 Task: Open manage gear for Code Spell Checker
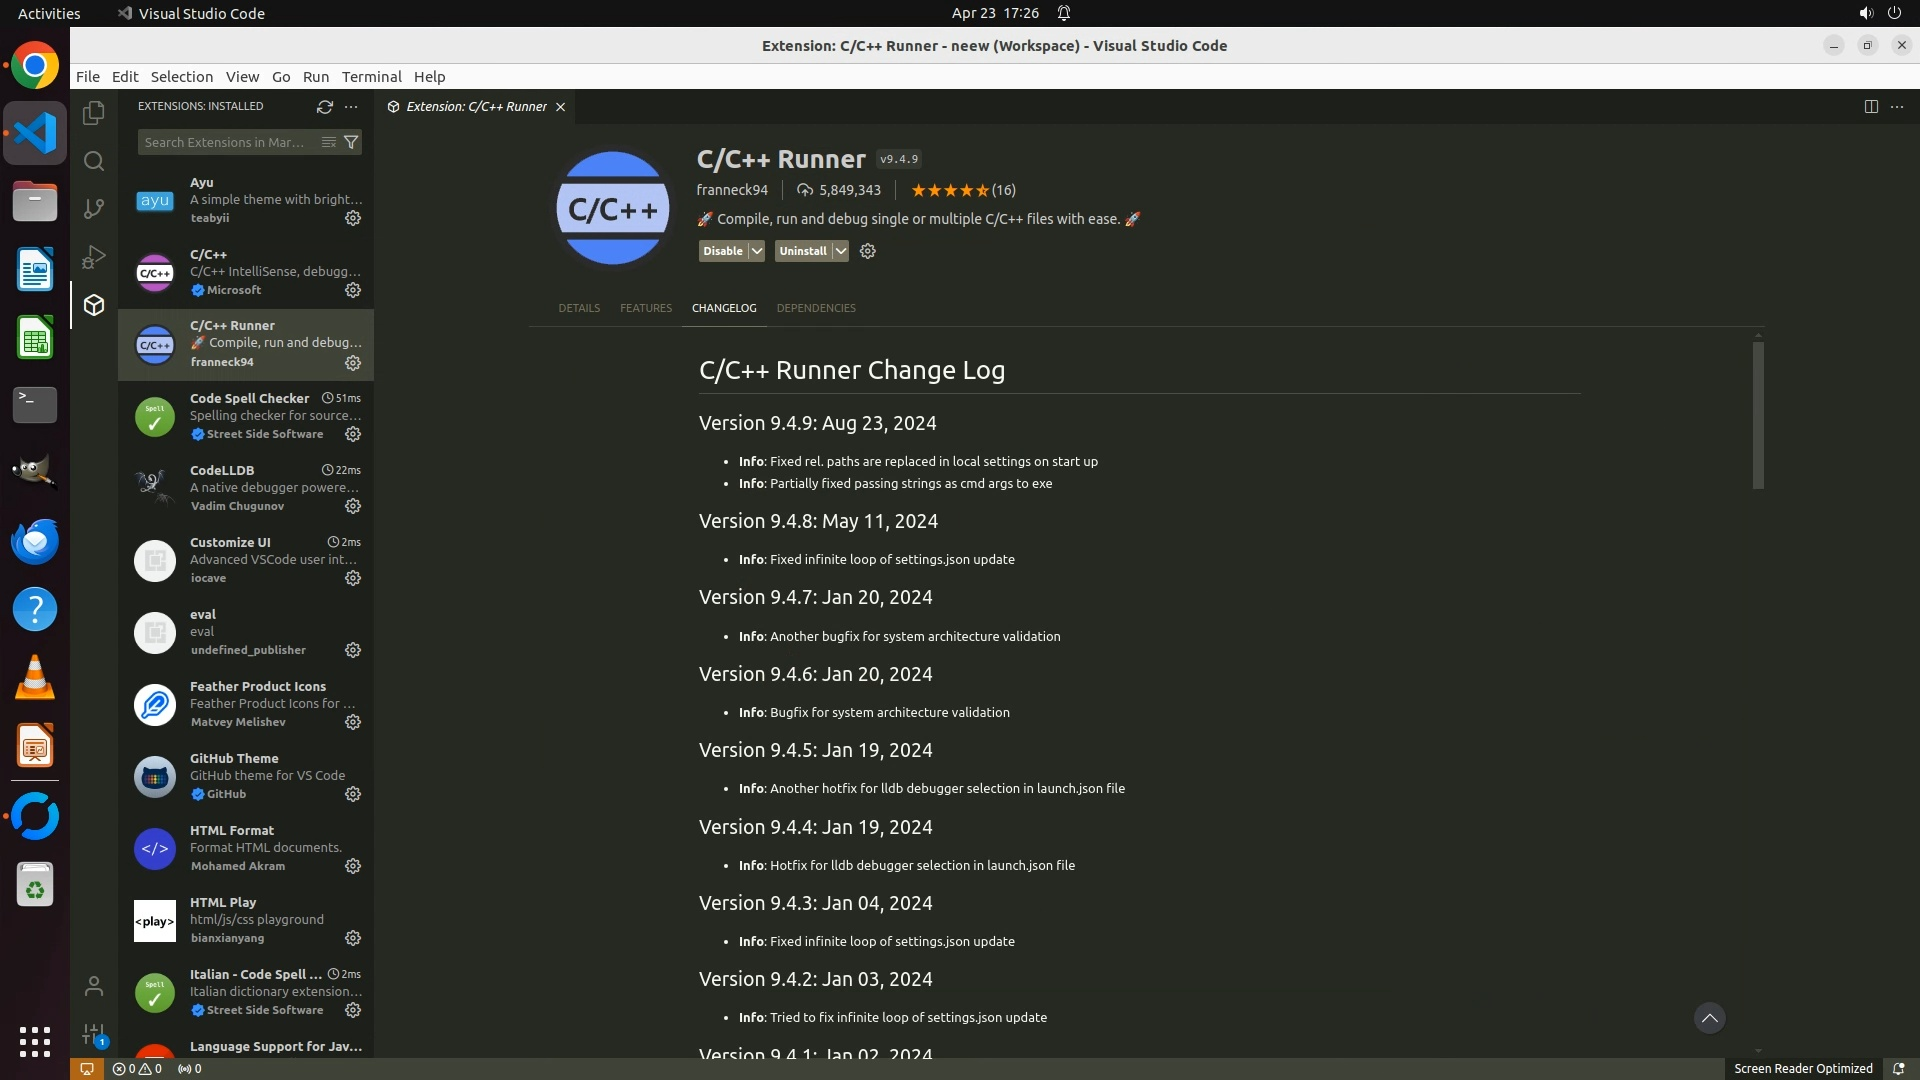tap(353, 434)
